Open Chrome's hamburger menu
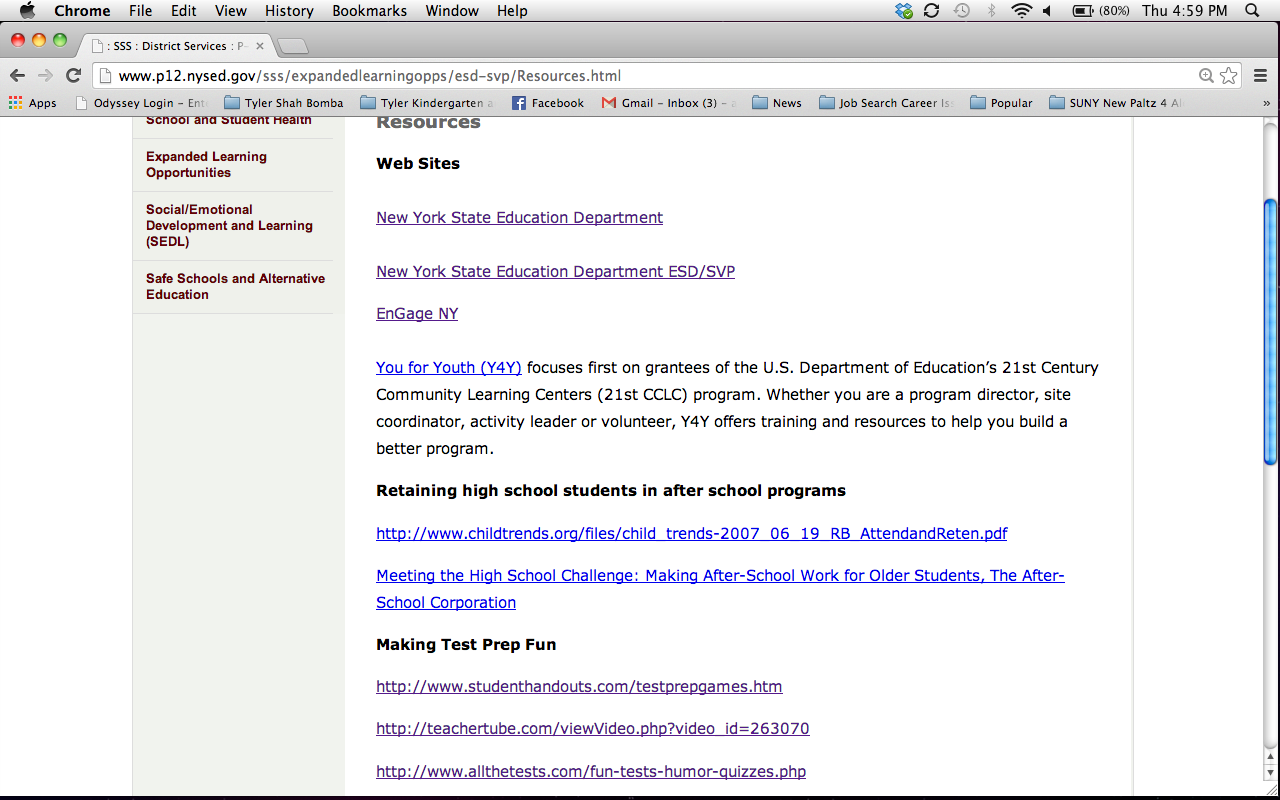 click(1260, 75)
